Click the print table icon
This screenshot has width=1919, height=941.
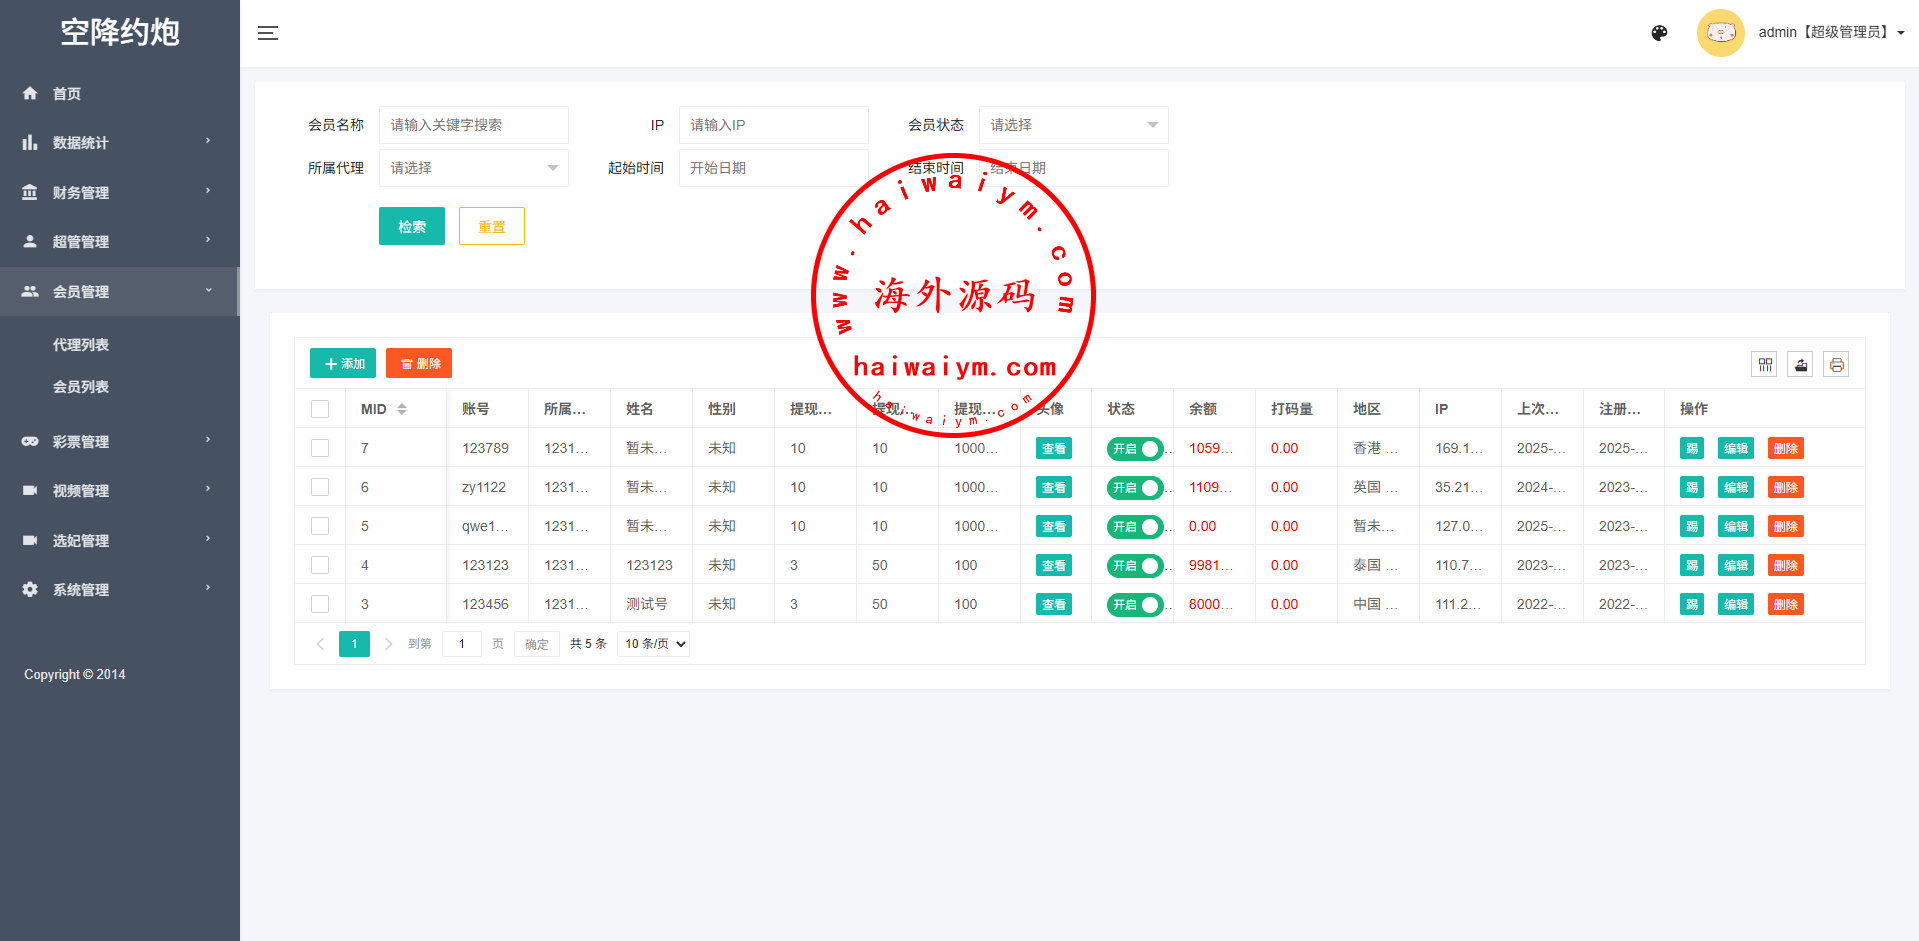point(1836,365)
